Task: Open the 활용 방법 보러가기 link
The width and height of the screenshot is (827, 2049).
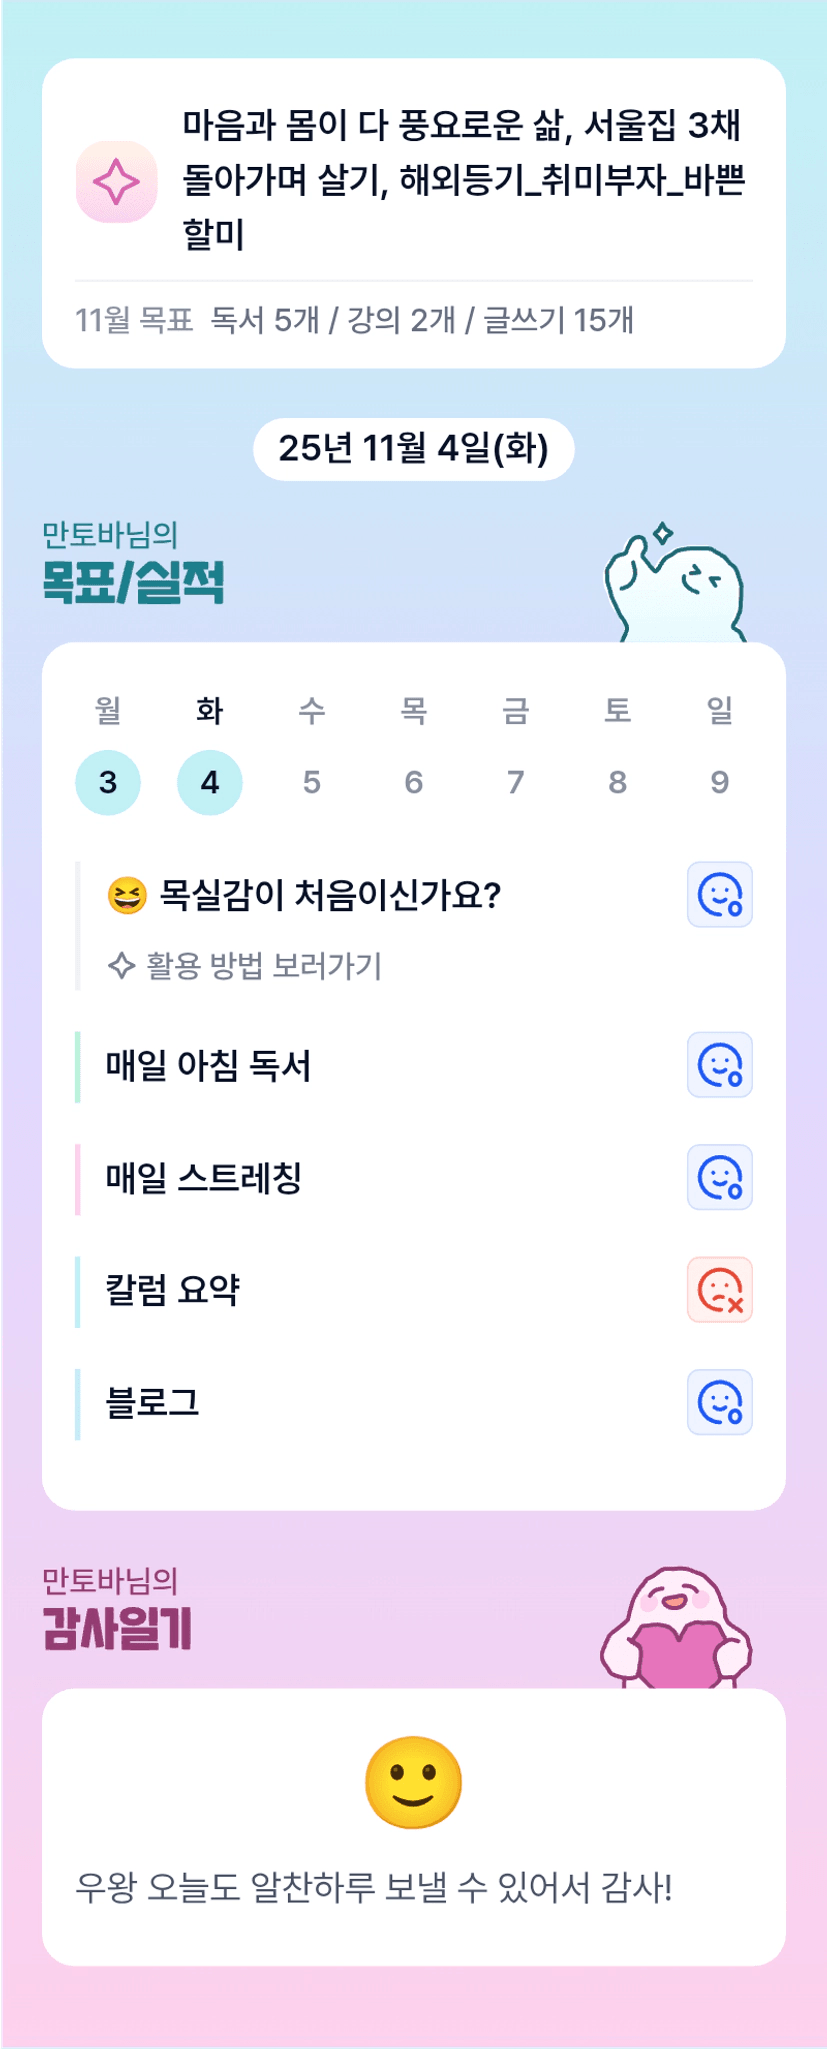Action: (264, 966)
